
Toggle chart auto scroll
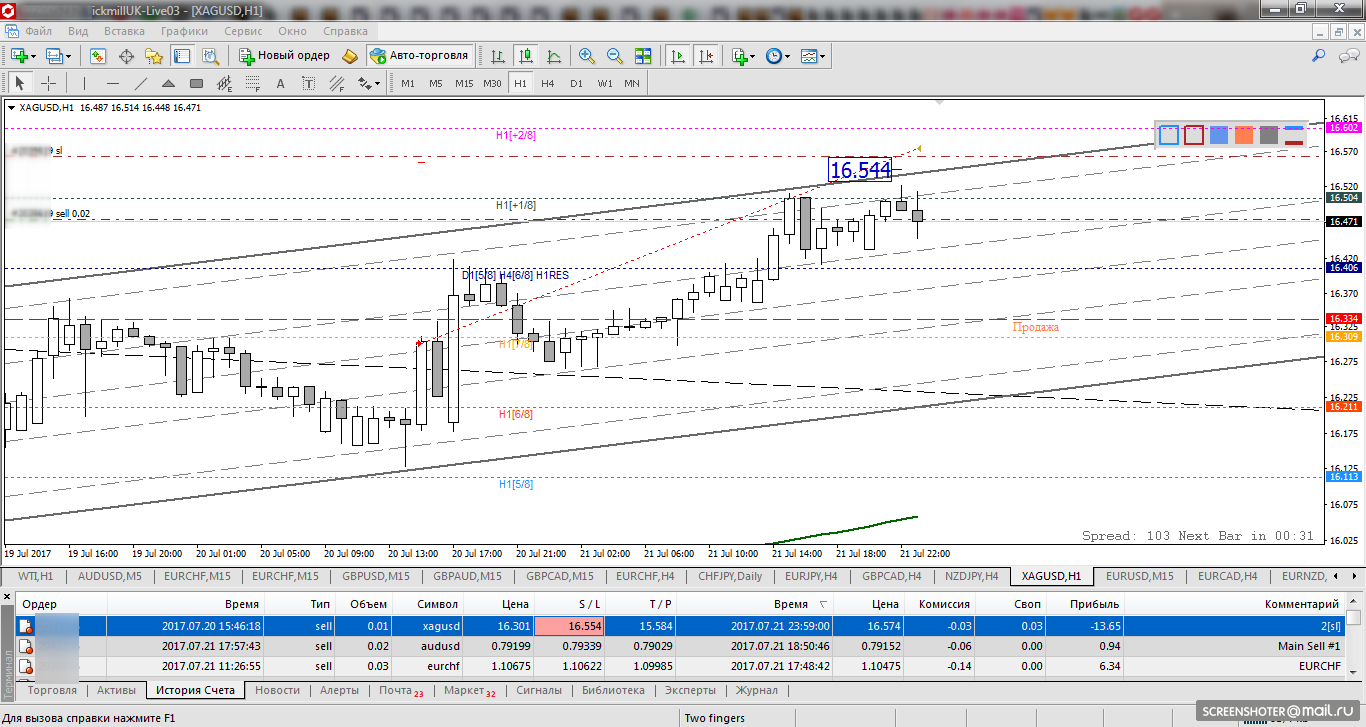tap(679, 56)
